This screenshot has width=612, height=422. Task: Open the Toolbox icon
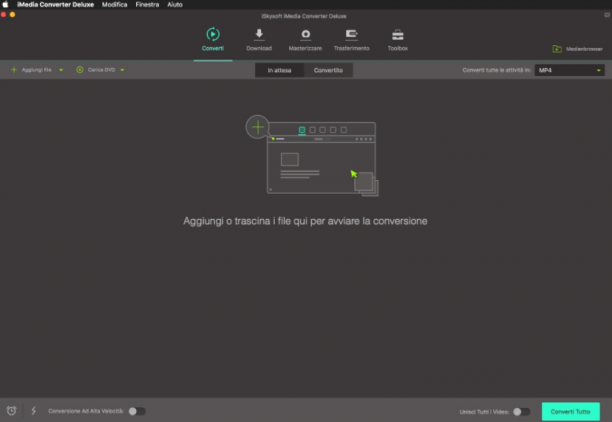[397, 35]
